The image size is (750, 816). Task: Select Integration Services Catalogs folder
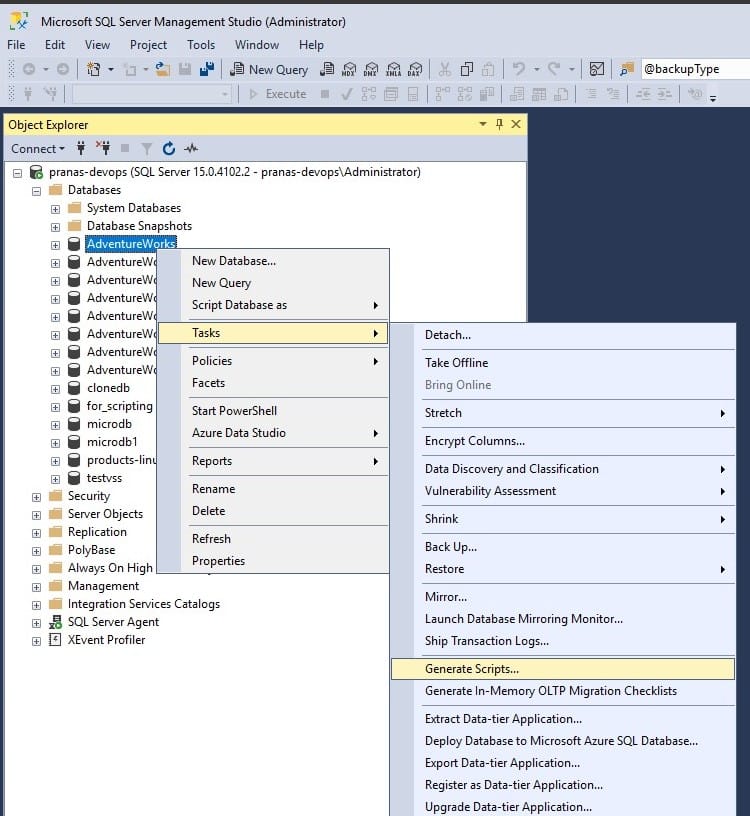[x=144, y=604]
